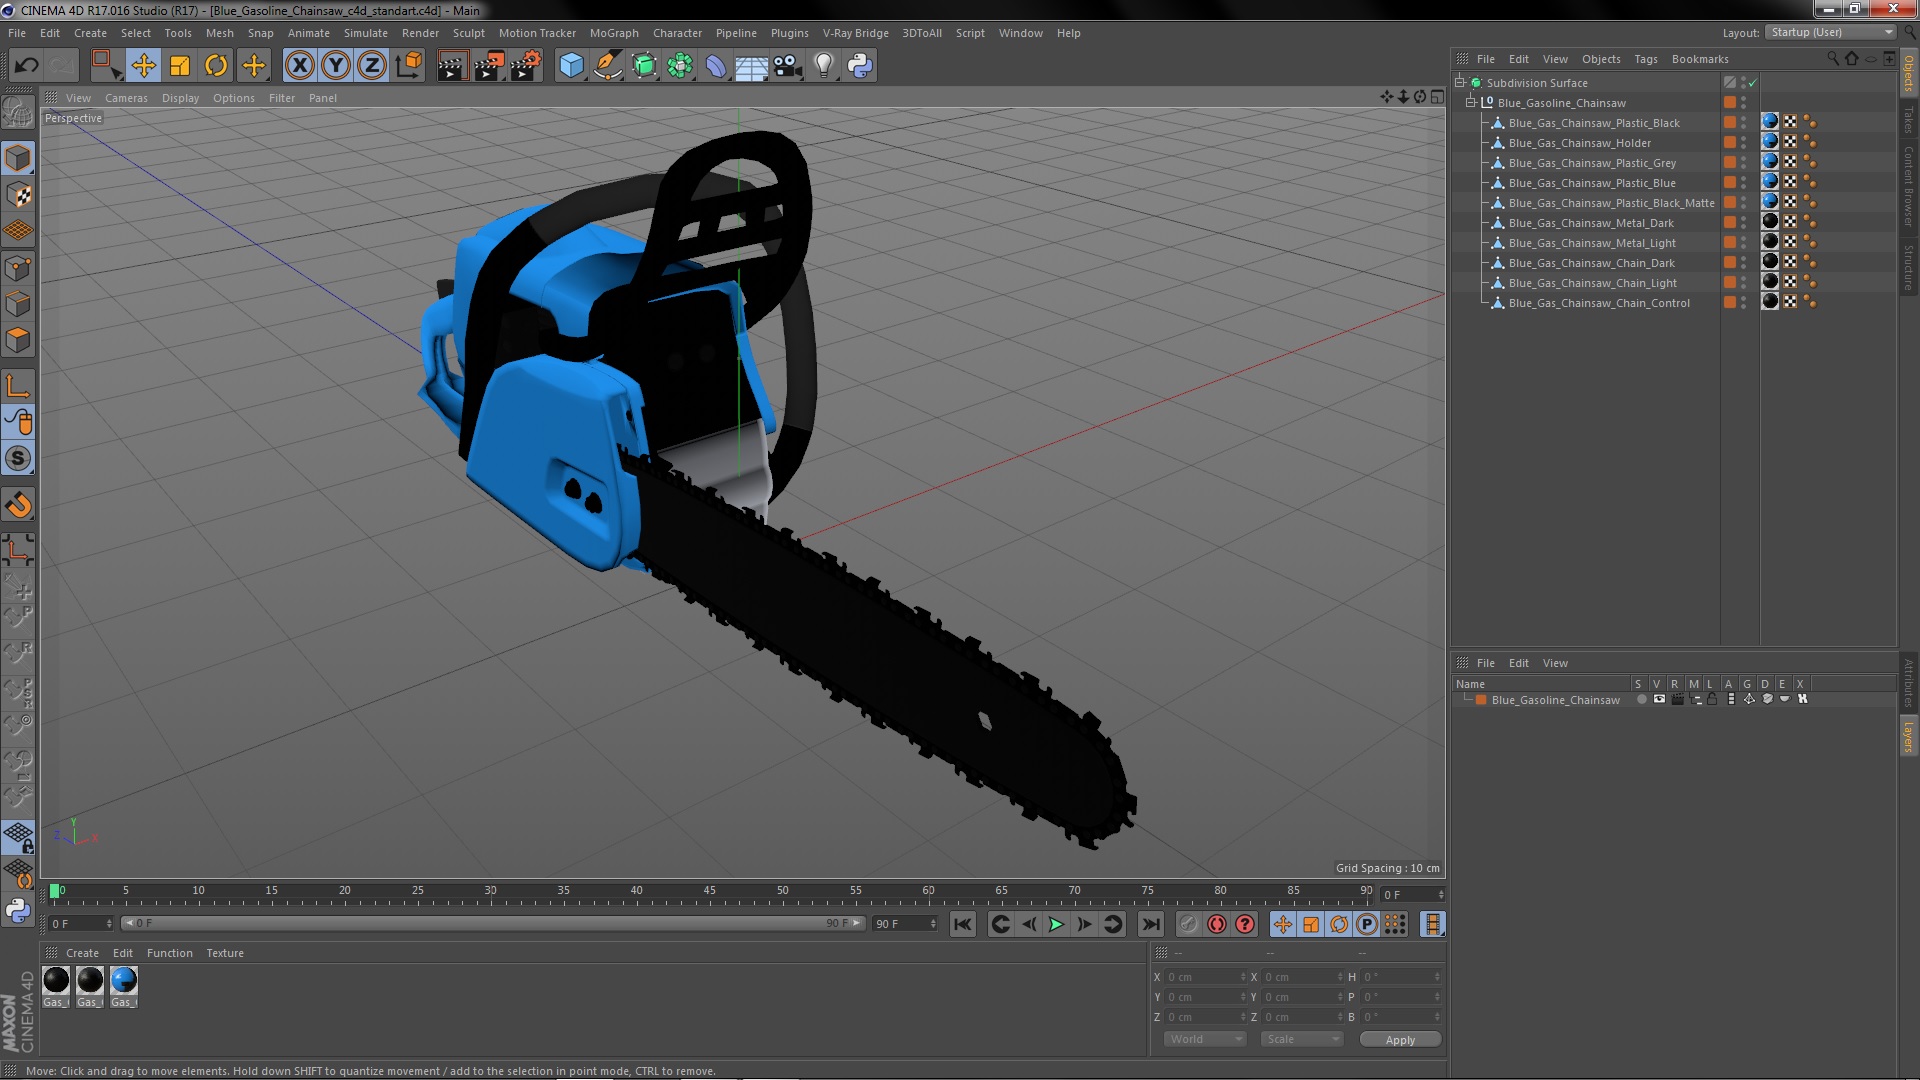Select the Move tool icon

pos(143,66)
